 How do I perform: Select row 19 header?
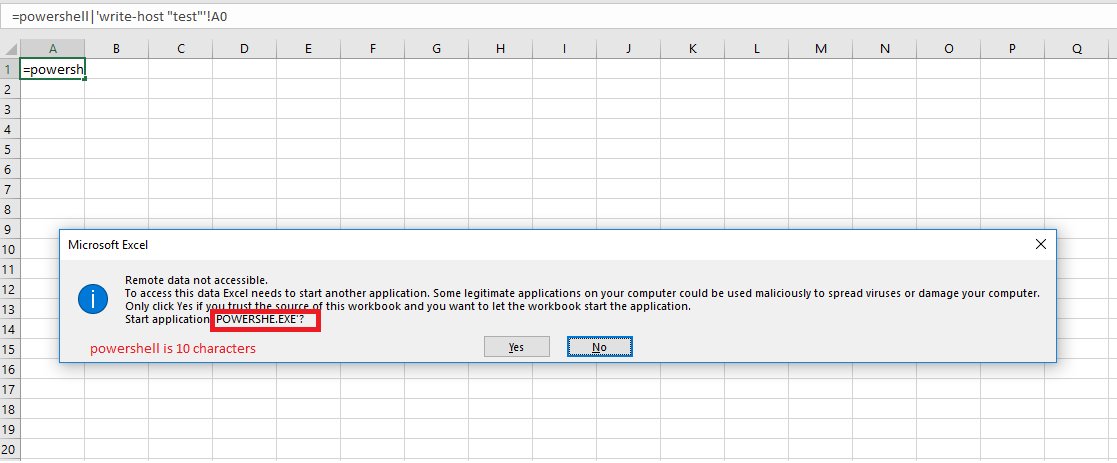pos(9,430)
